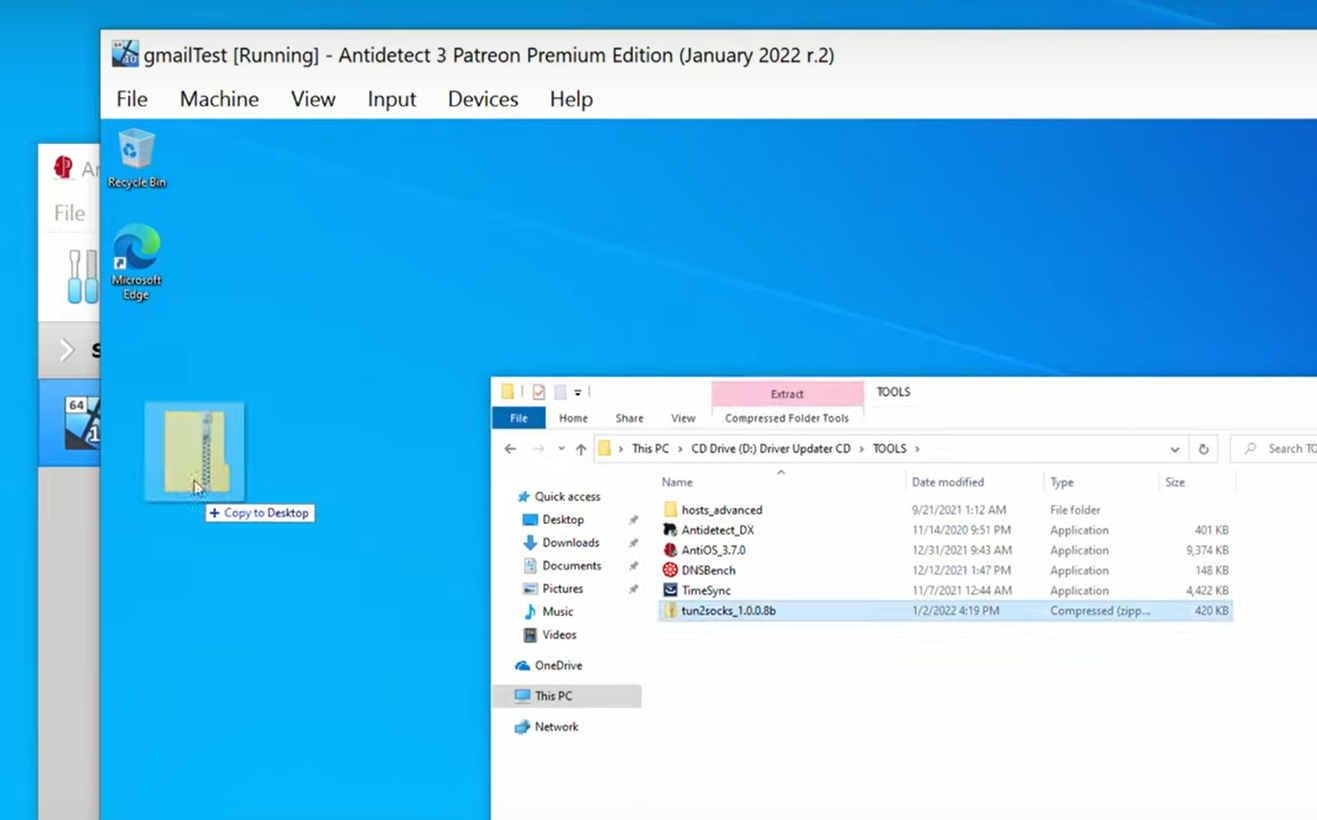Switch to the Explorer View ribbon tab
1317x820 pixels.
click(x=683, y=418)
